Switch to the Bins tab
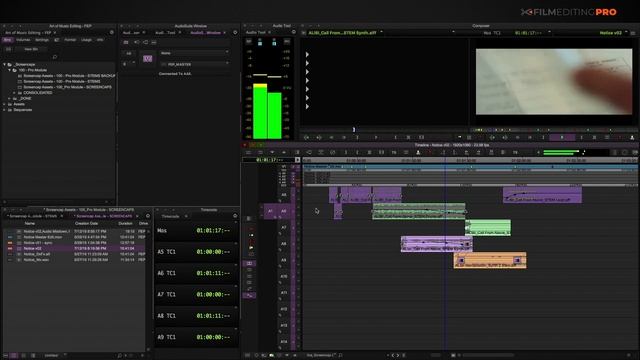Viewport: 640px width, 360px height. [7, 40]
